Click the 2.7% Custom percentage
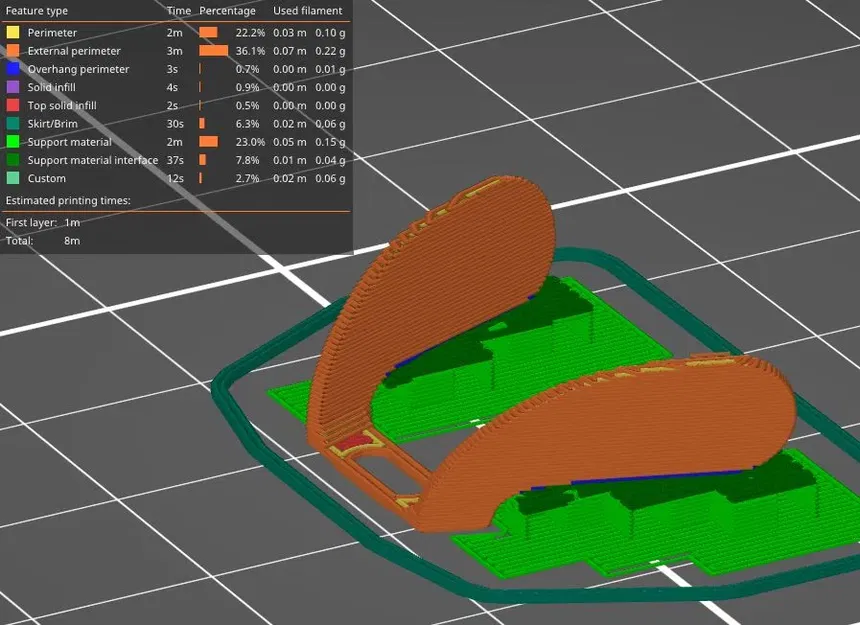 (247, 178)
